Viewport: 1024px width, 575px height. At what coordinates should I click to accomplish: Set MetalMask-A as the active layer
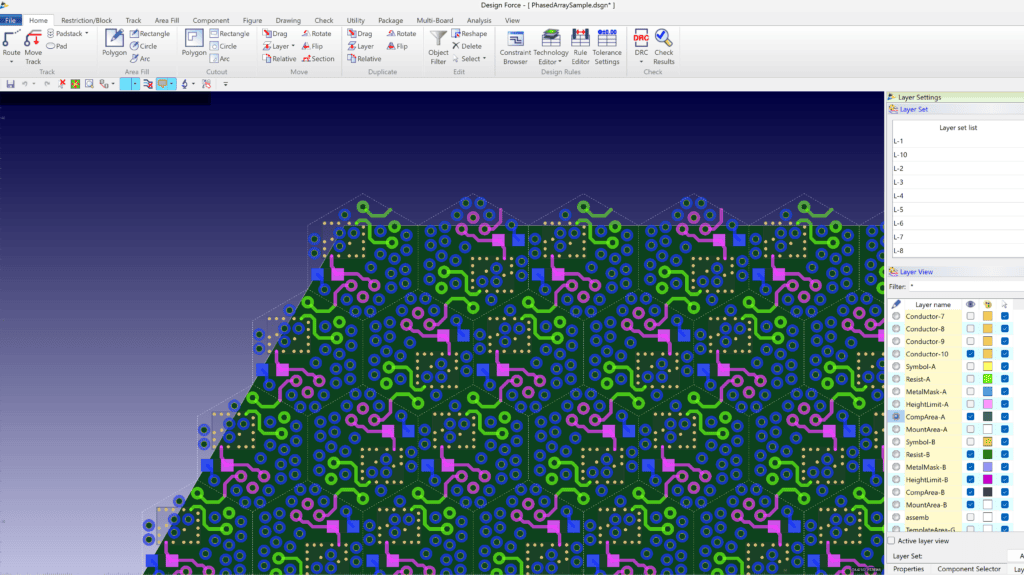coord(896,392)
